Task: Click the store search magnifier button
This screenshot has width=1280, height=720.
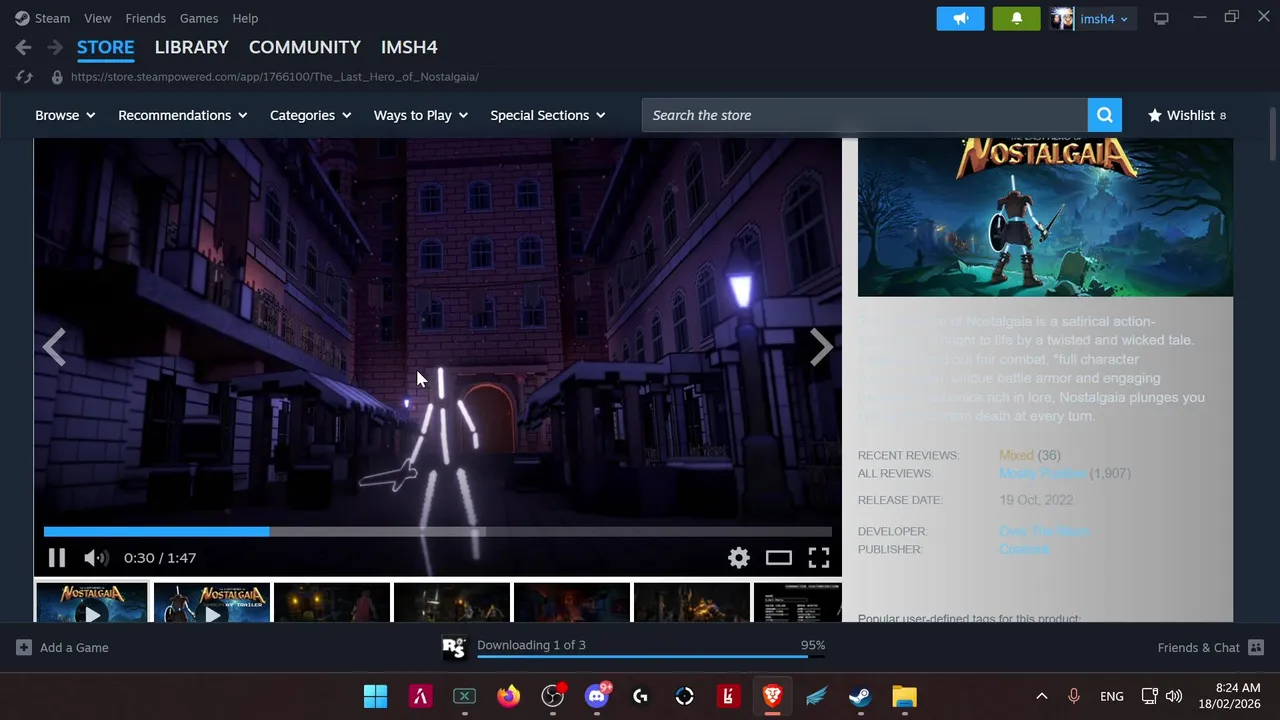Action: click(x=1105, y=115)
